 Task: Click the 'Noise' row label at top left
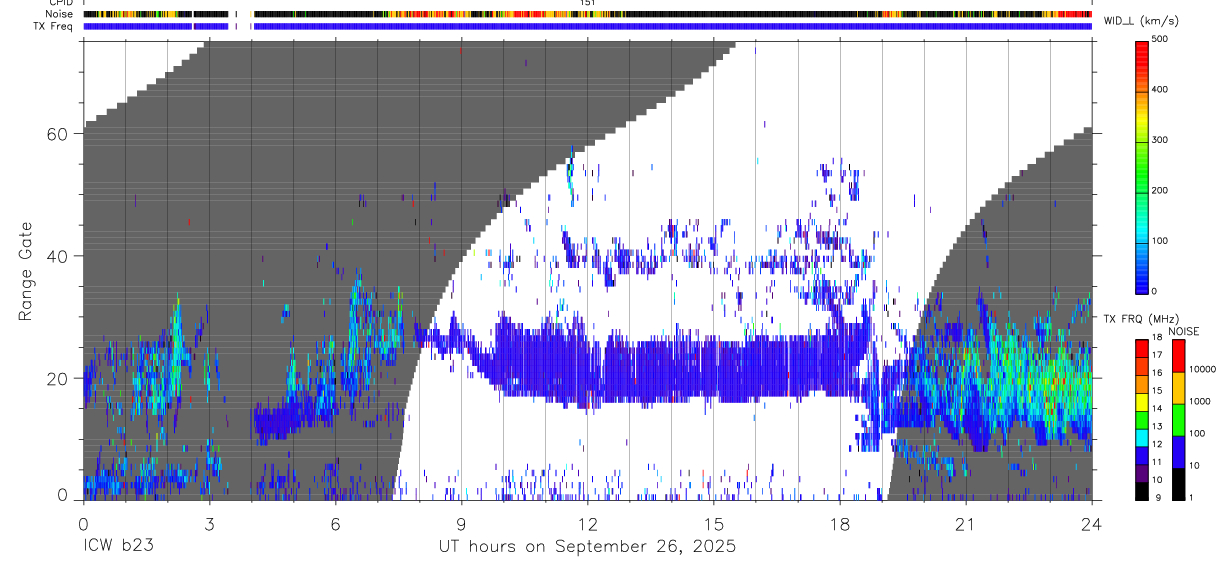(x=60, y=14)
